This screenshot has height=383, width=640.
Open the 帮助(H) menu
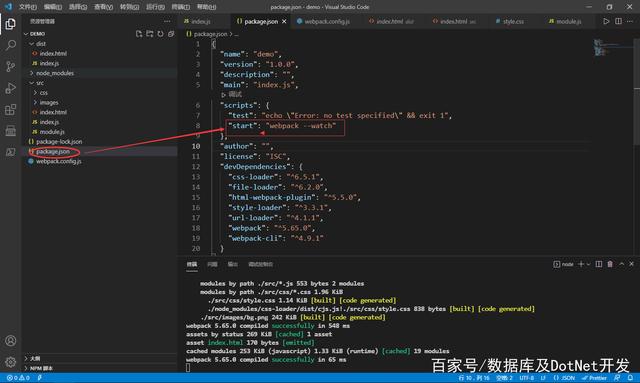point(207,7)
